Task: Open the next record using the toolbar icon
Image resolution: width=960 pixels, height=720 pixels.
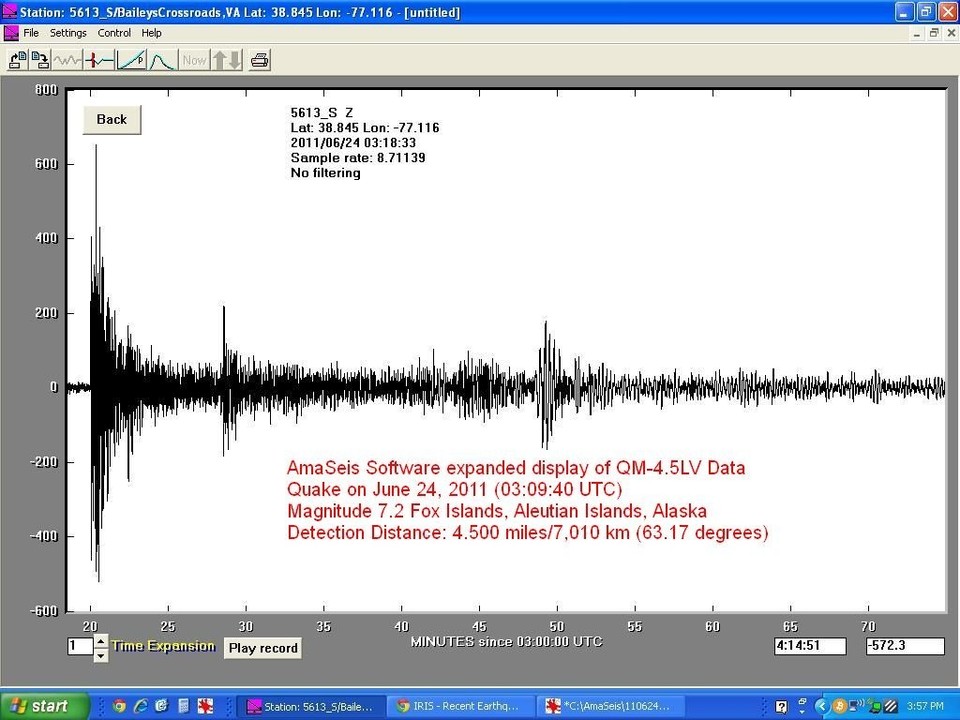Action: click(x=40, y=60)
